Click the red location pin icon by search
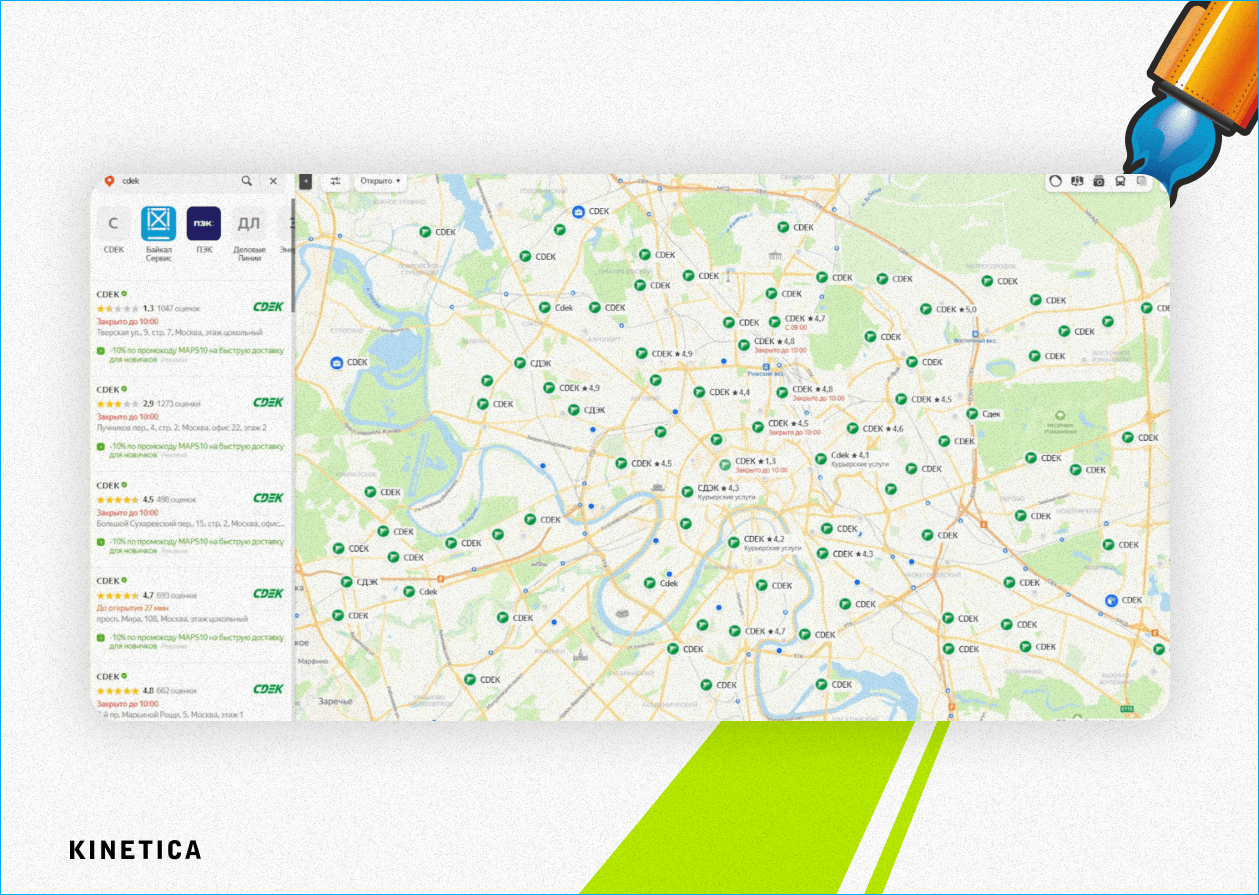The width and height of the screenshot is (1259, 895). click(x=109, y=181)
